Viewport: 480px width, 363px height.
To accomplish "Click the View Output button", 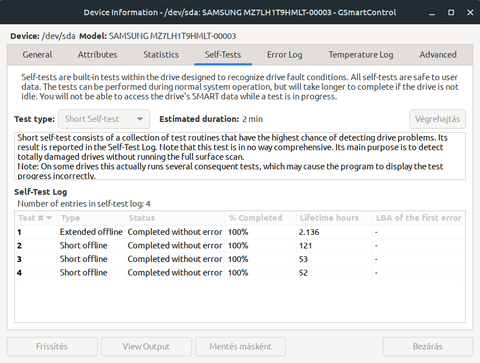I will 146,347.
